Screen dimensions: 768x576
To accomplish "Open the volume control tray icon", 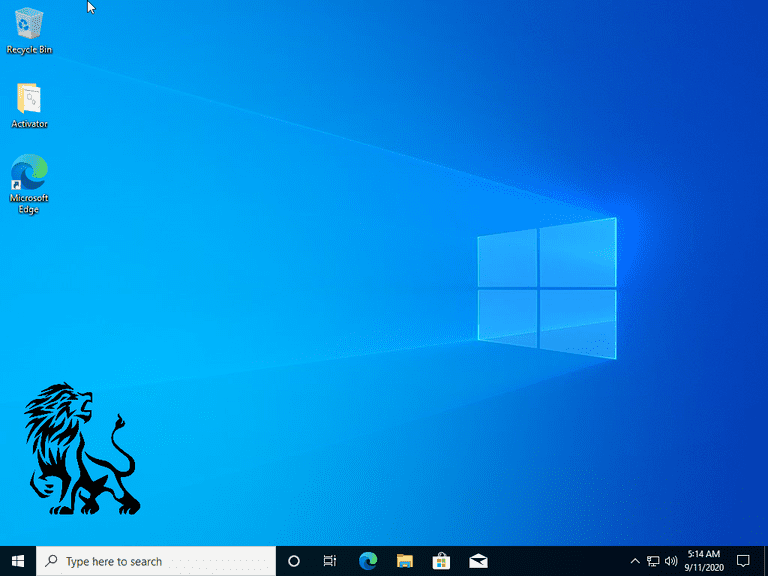I will (x=671, y=561).
